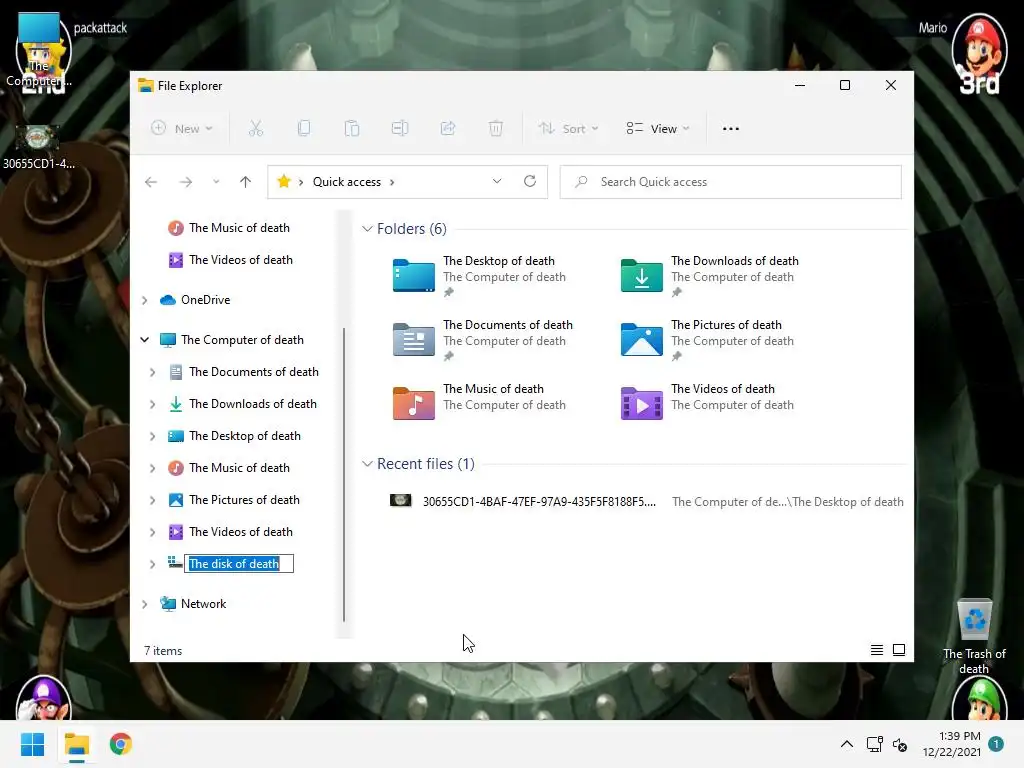The image size is (1024, 768).
Task: Open The Desktop of death folder tile
Action: 483,276
